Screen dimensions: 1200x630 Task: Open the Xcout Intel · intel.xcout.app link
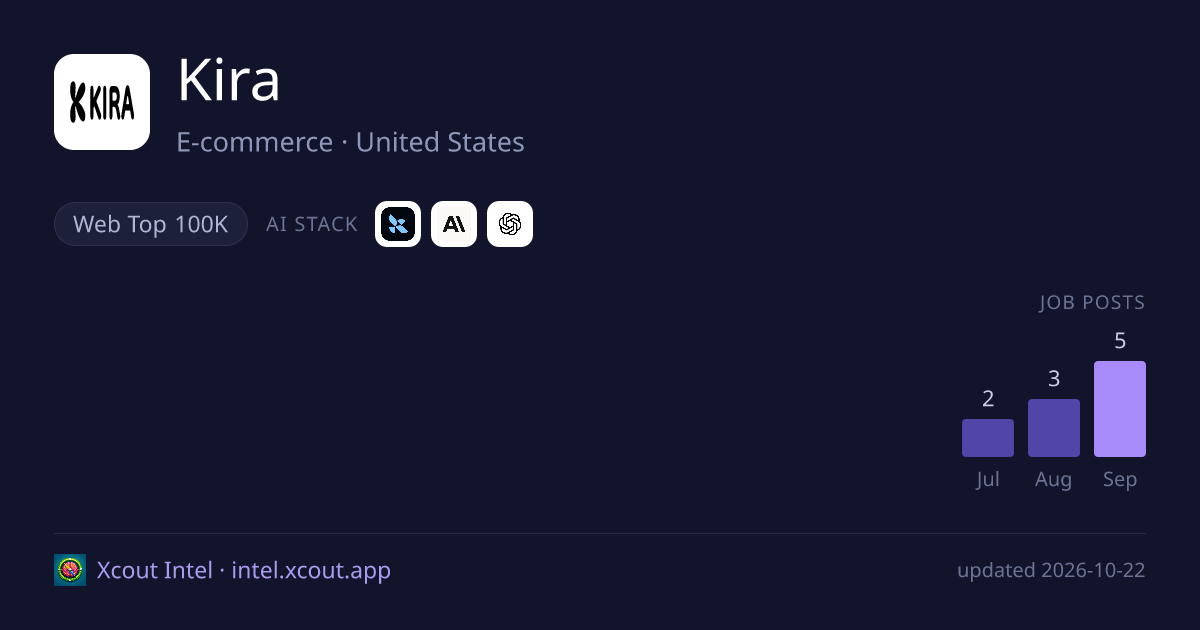coord(244,570)
